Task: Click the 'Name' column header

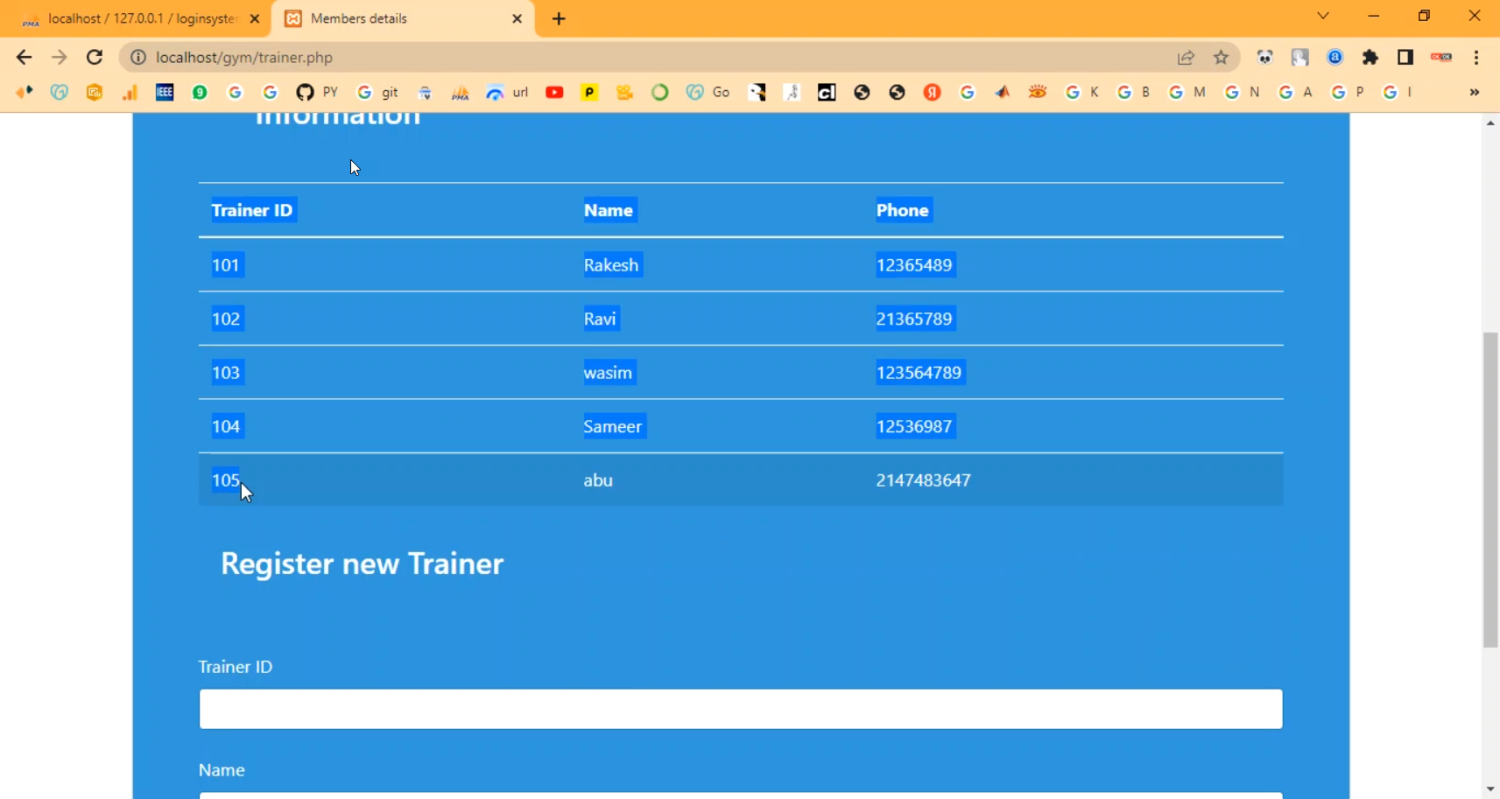Action: pyautogui.click(x=608, y=210)
